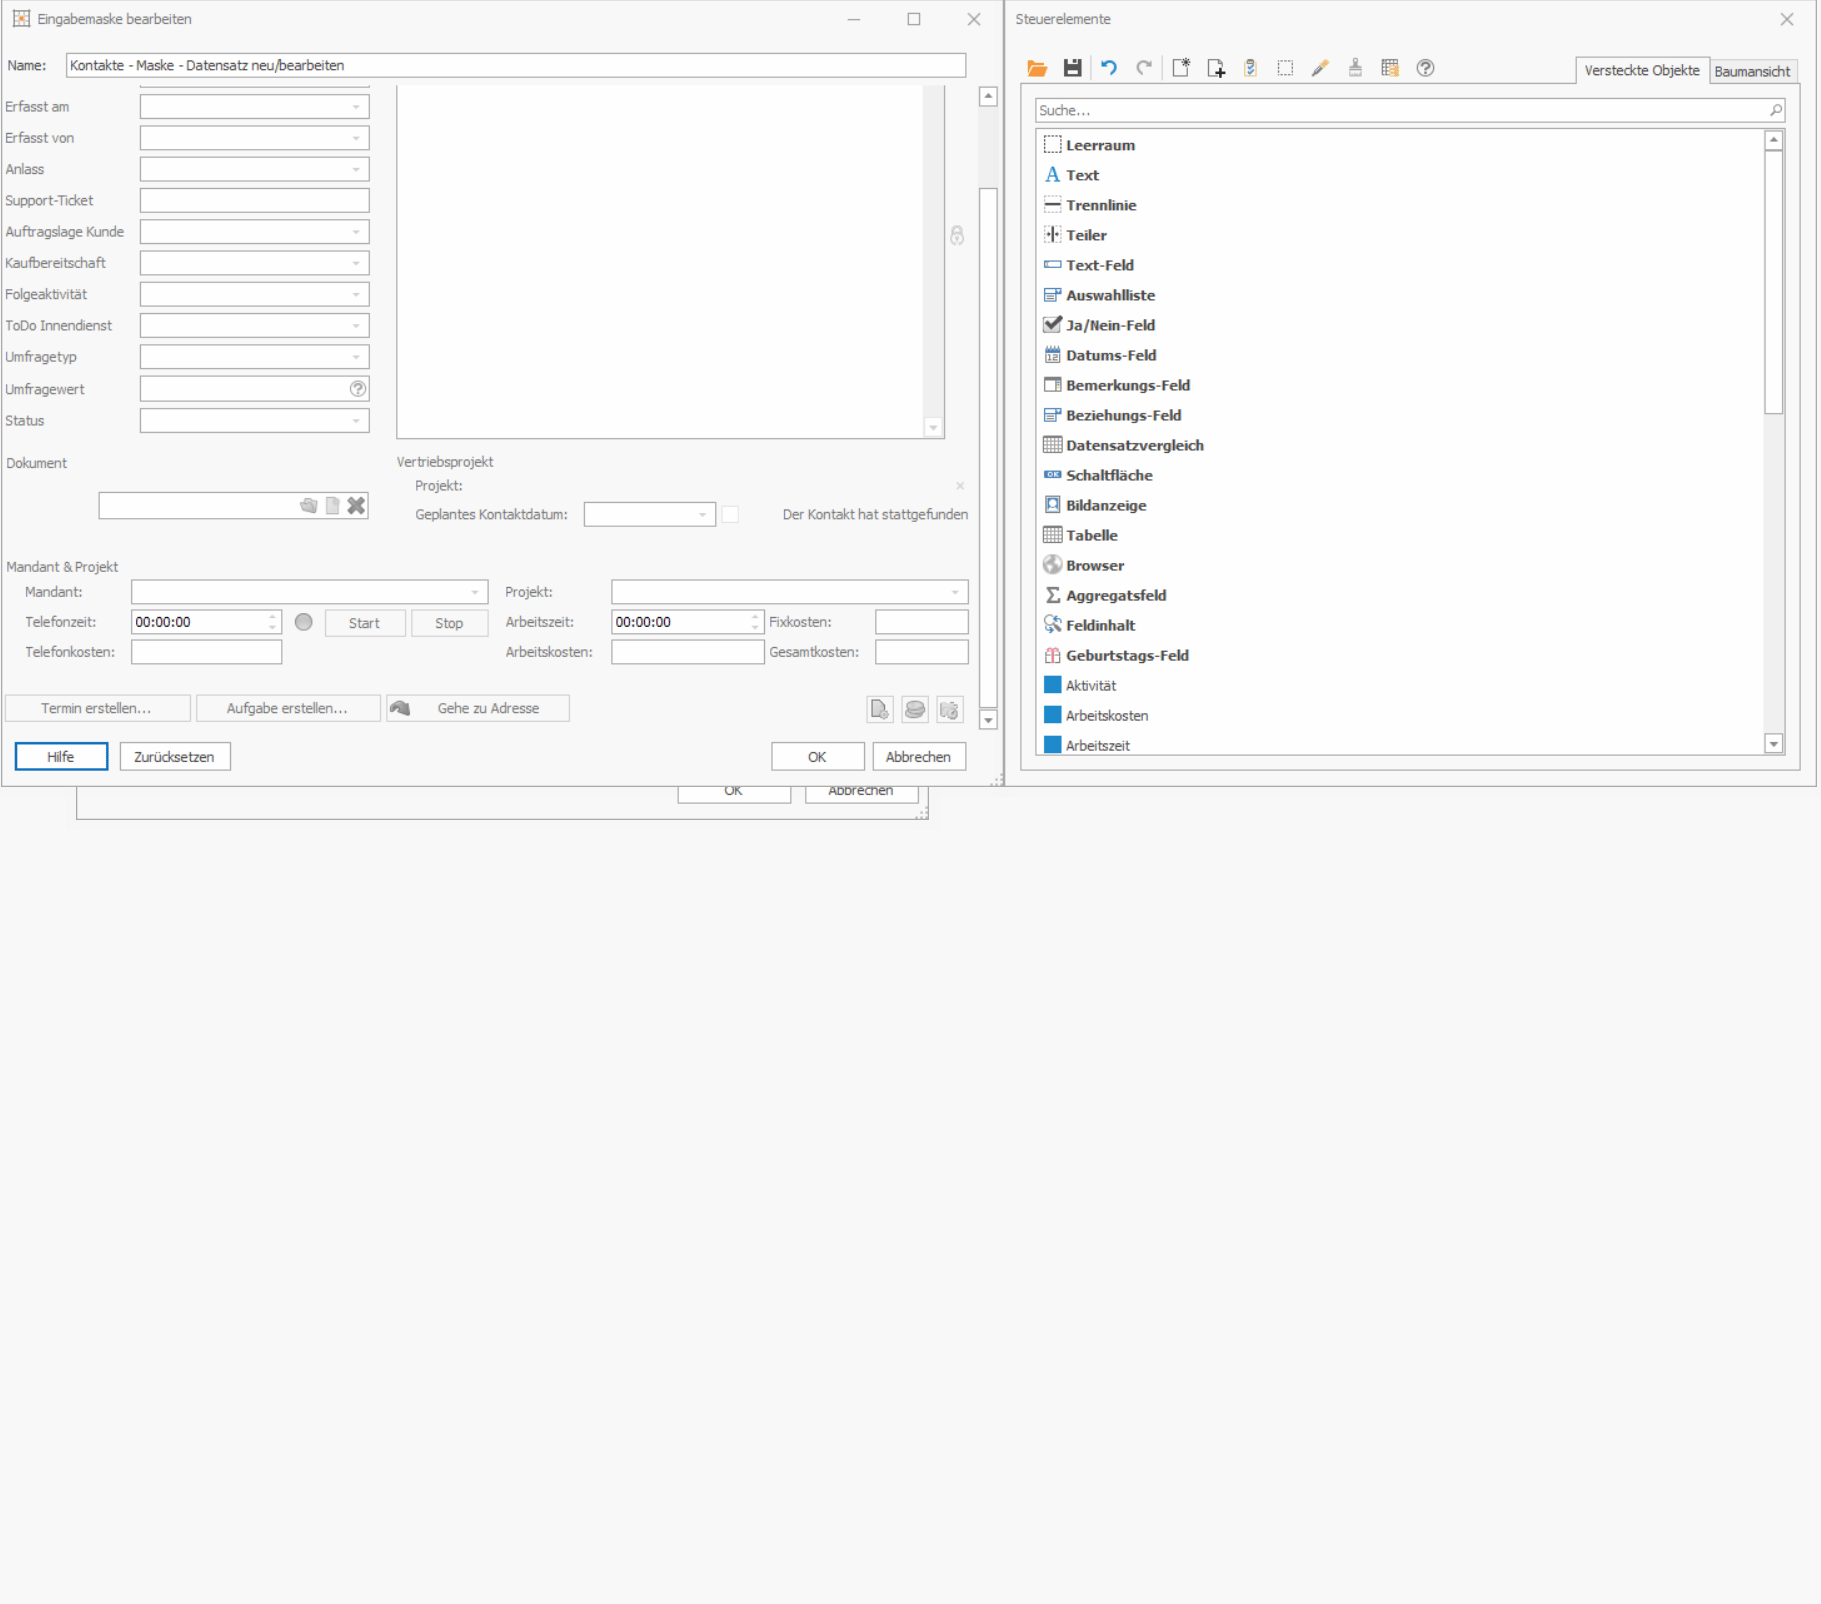Select the Versteckte Objekte tab

coord(1642,70)
